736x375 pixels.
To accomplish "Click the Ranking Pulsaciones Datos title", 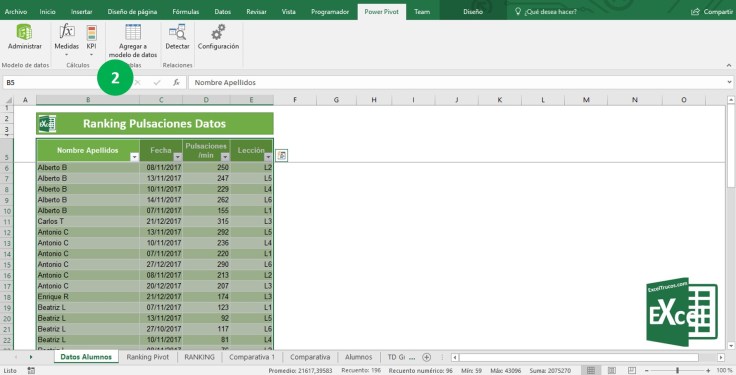I will pyautogui.click(x=154, y=124).
